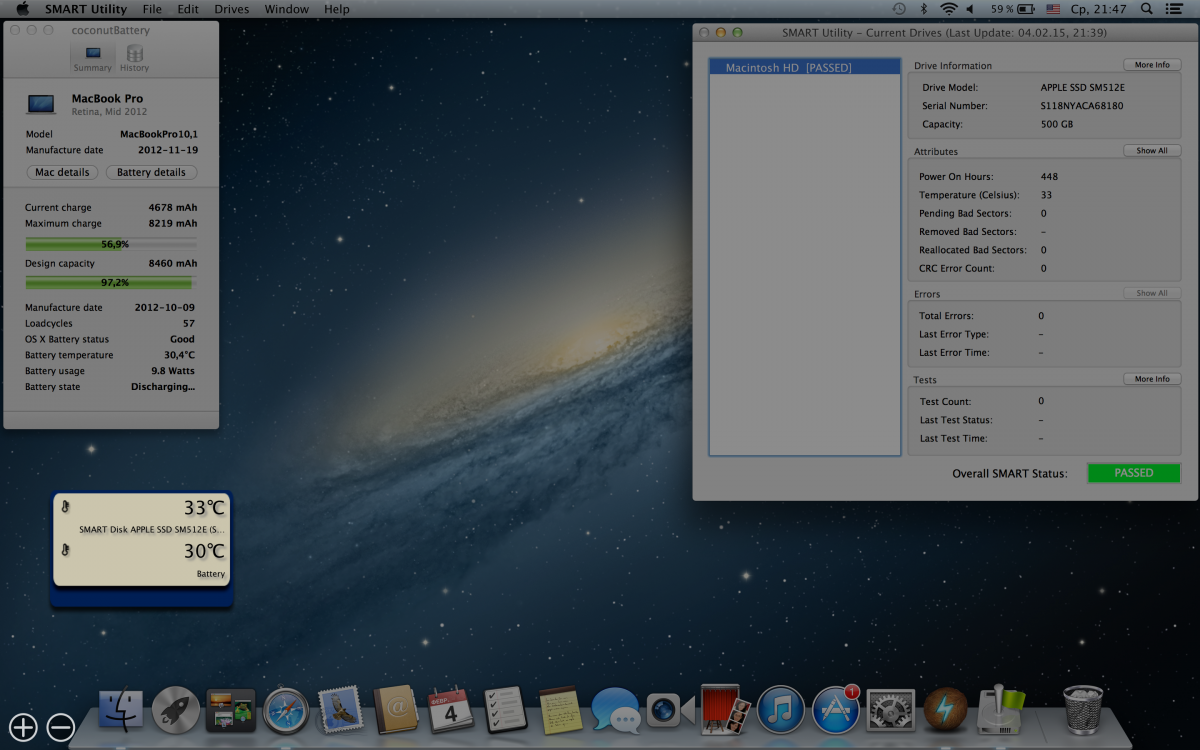Click the Loadcycles value 57
The width and height of the screenshot is (1200, 750).
(189, 323)
